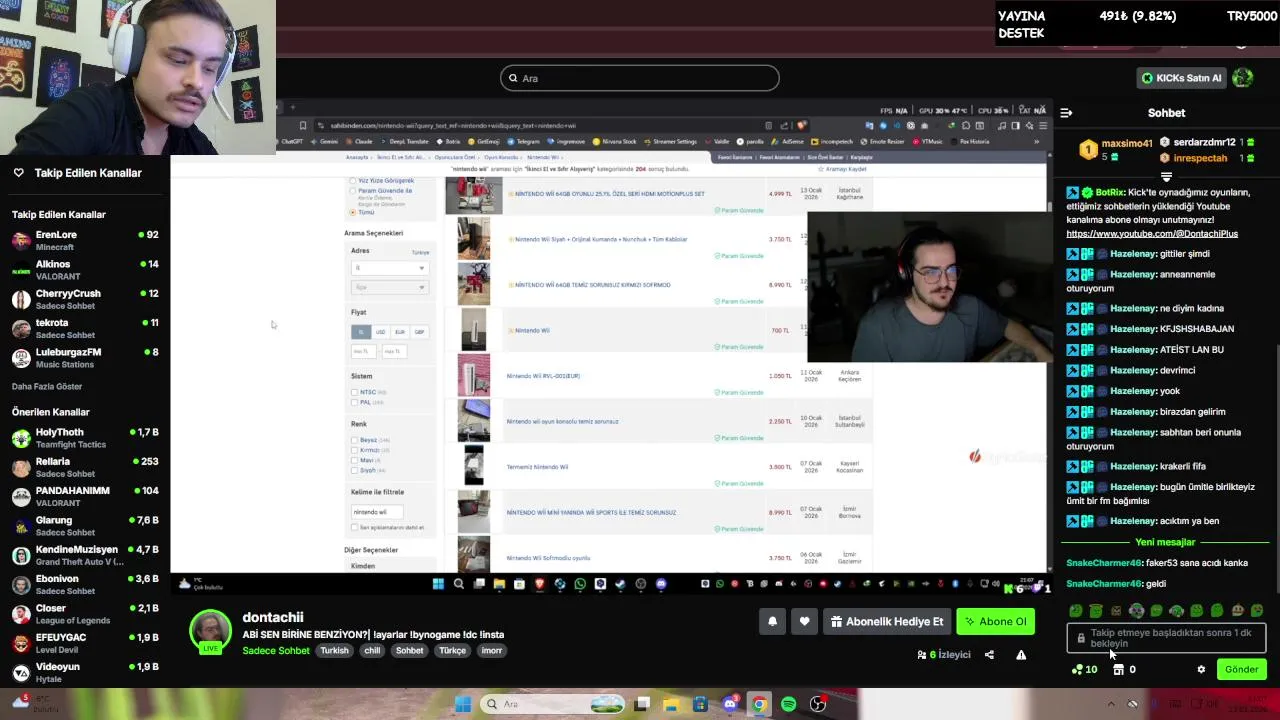Select GBP currency tab under Fiyat
This screenshot has width=1280, height=720.
coord(419,332)
